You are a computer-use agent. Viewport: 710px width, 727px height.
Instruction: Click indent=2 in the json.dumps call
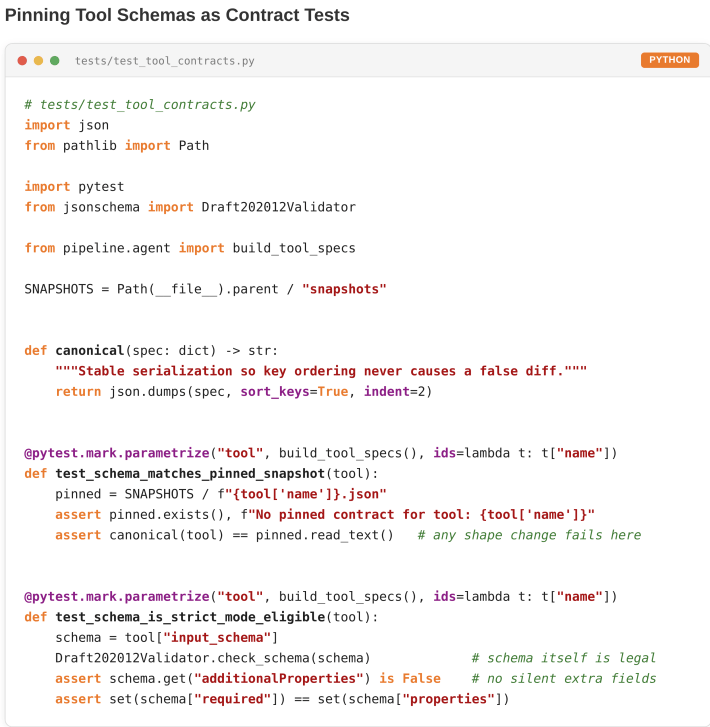click(x=394, y=392)
